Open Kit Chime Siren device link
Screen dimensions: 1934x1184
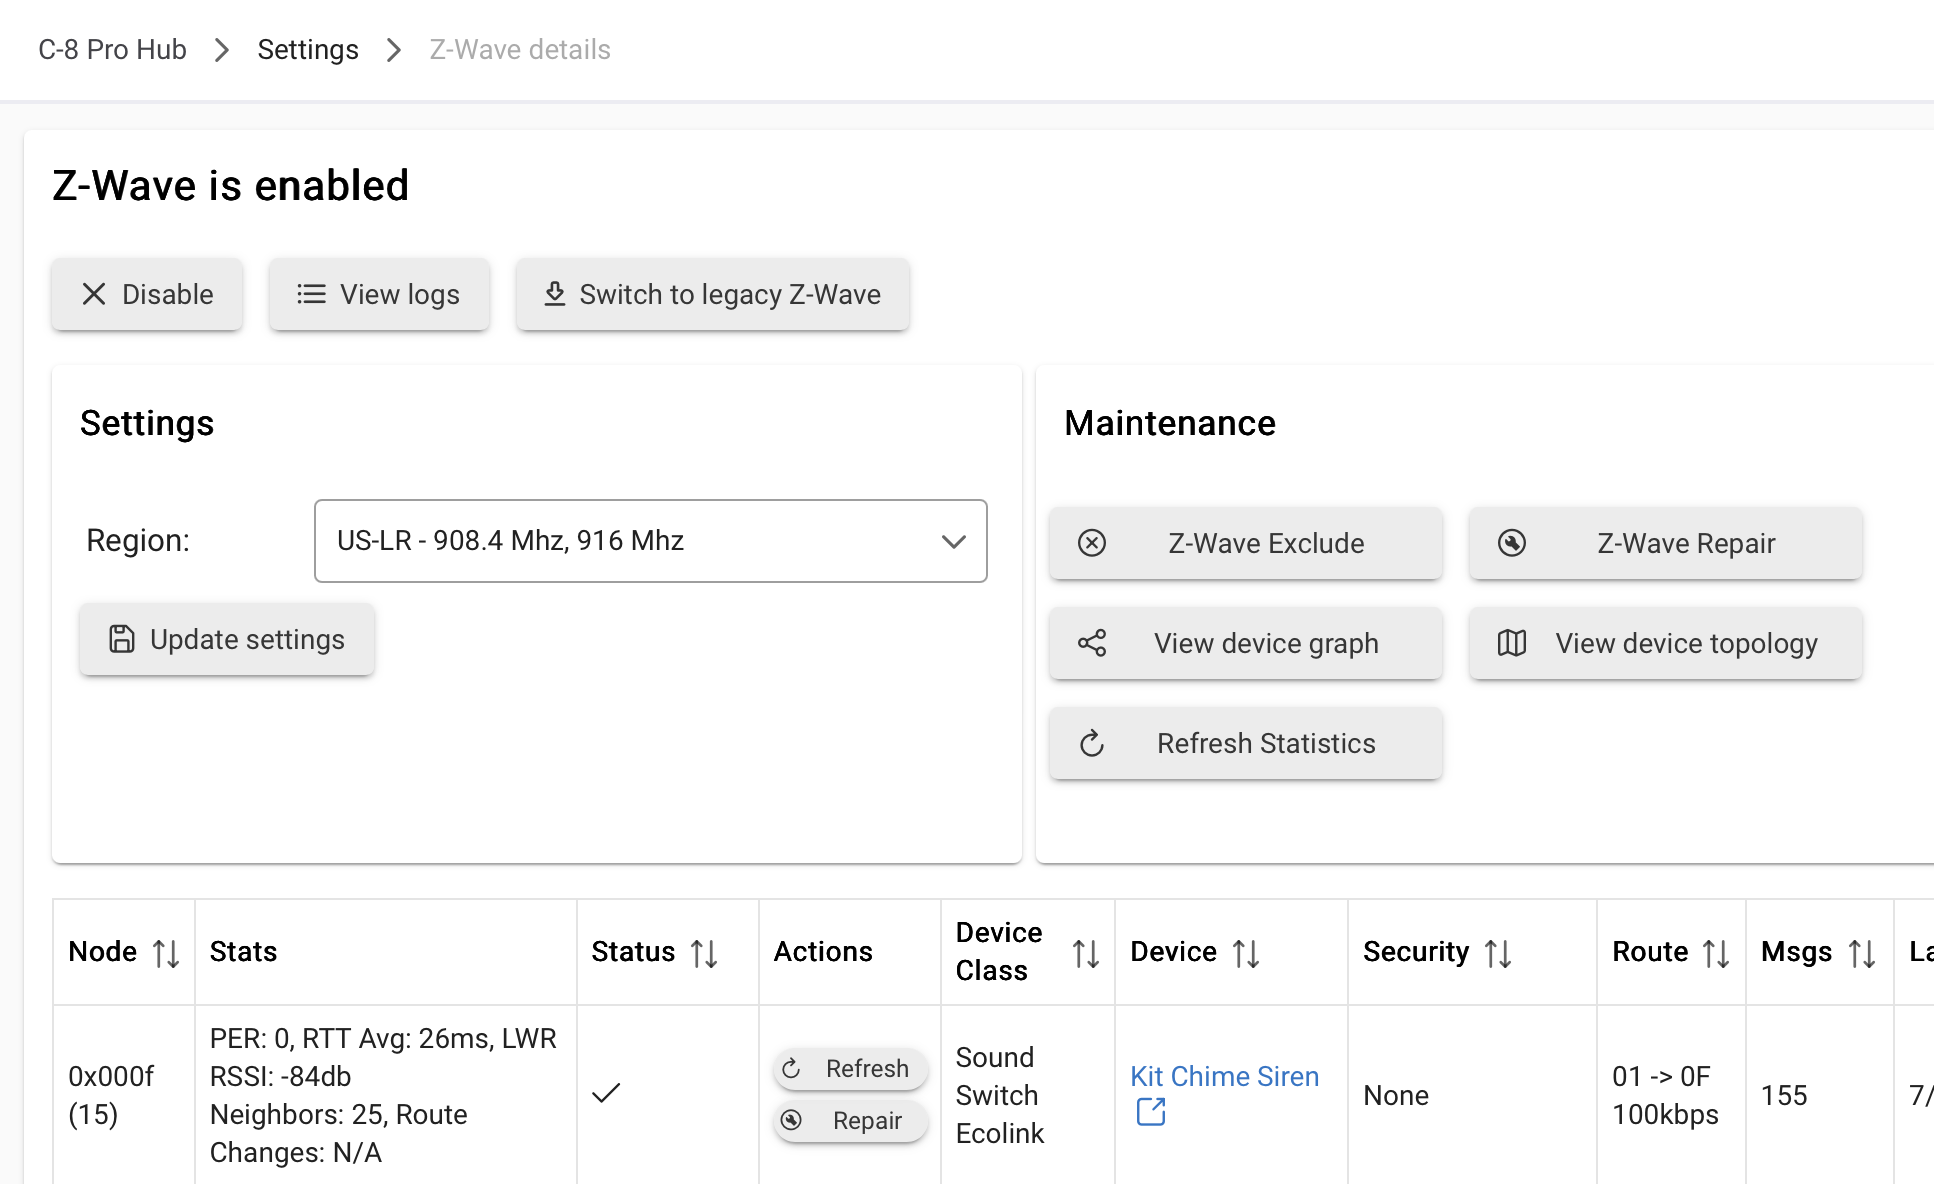point(1224,1076)
